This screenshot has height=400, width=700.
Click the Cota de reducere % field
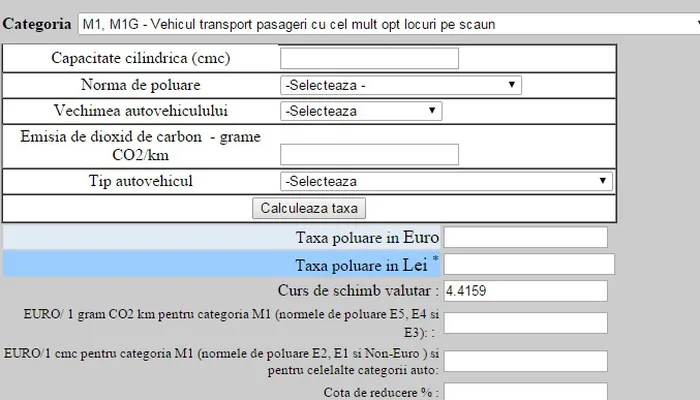click(x=525, y=392)
